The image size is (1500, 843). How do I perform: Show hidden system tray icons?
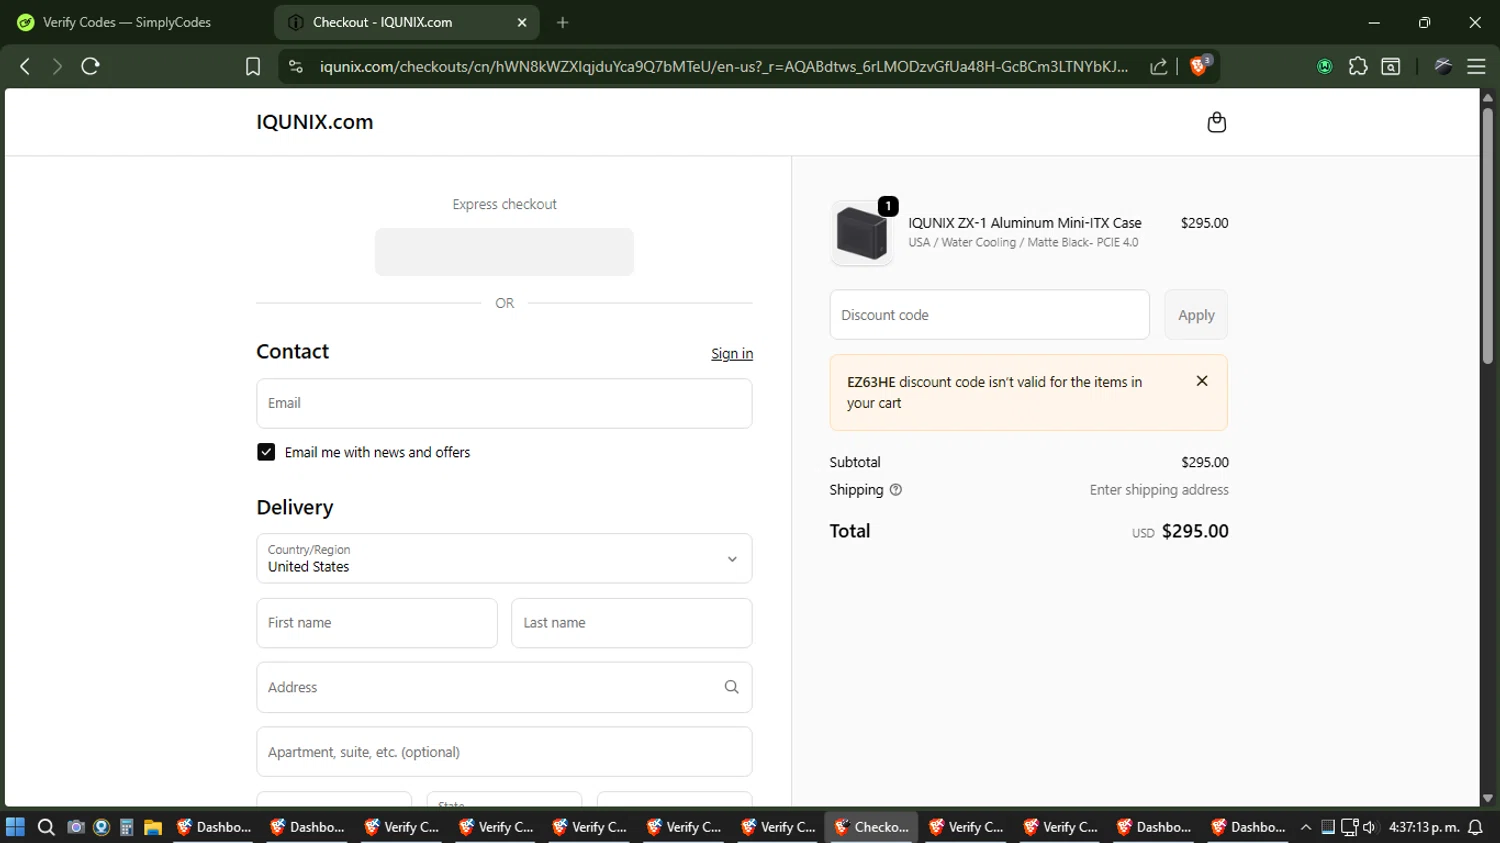(1306, 827)
